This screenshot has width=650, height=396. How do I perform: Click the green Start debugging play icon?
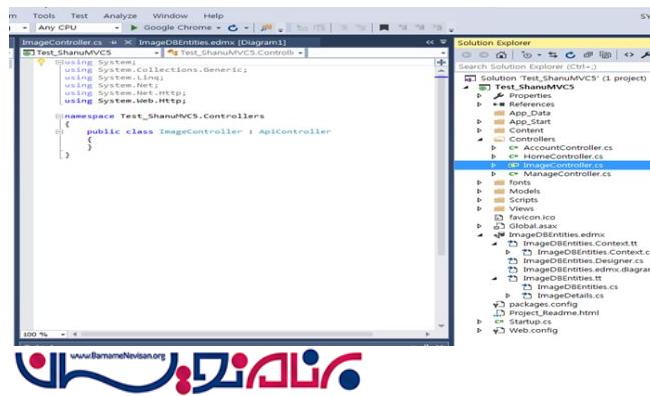click(133, 28)
